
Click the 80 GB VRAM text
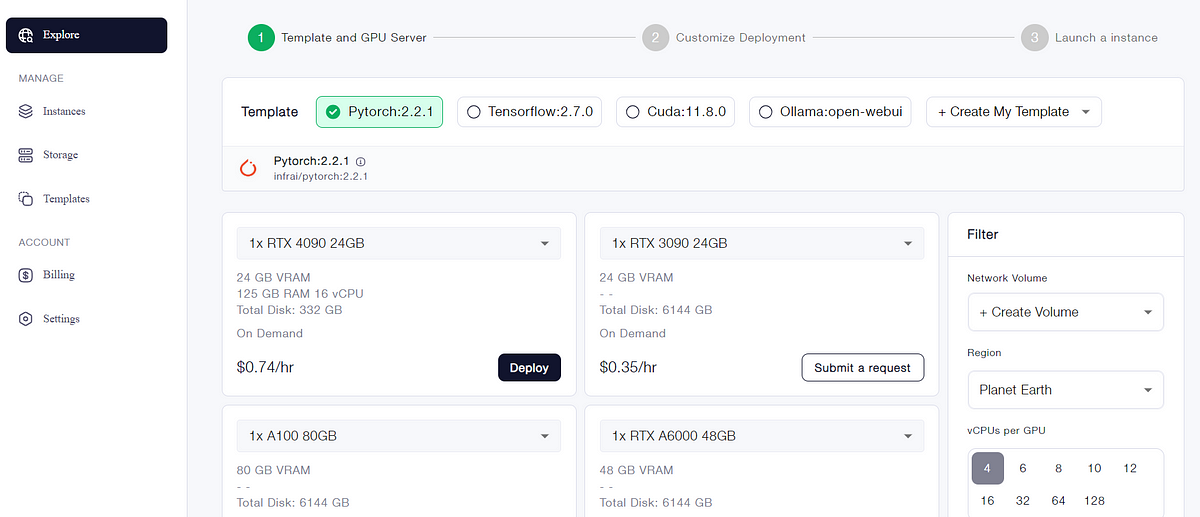[x=273, y=470]
